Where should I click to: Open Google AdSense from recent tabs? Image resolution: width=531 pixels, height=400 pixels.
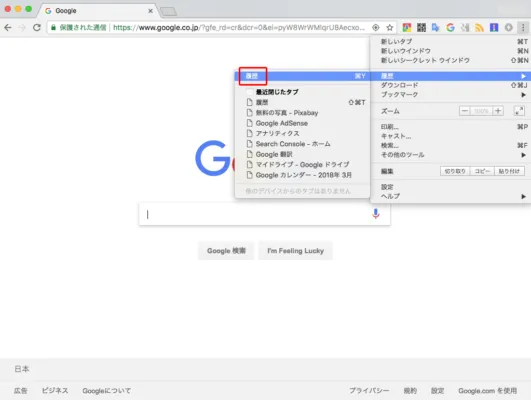coord(302,123)
